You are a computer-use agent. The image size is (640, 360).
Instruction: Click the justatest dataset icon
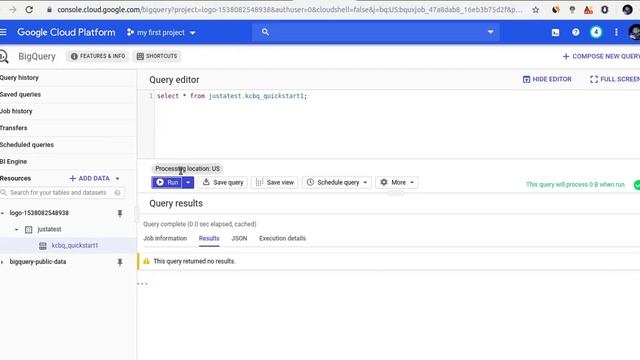pos(29,229)
